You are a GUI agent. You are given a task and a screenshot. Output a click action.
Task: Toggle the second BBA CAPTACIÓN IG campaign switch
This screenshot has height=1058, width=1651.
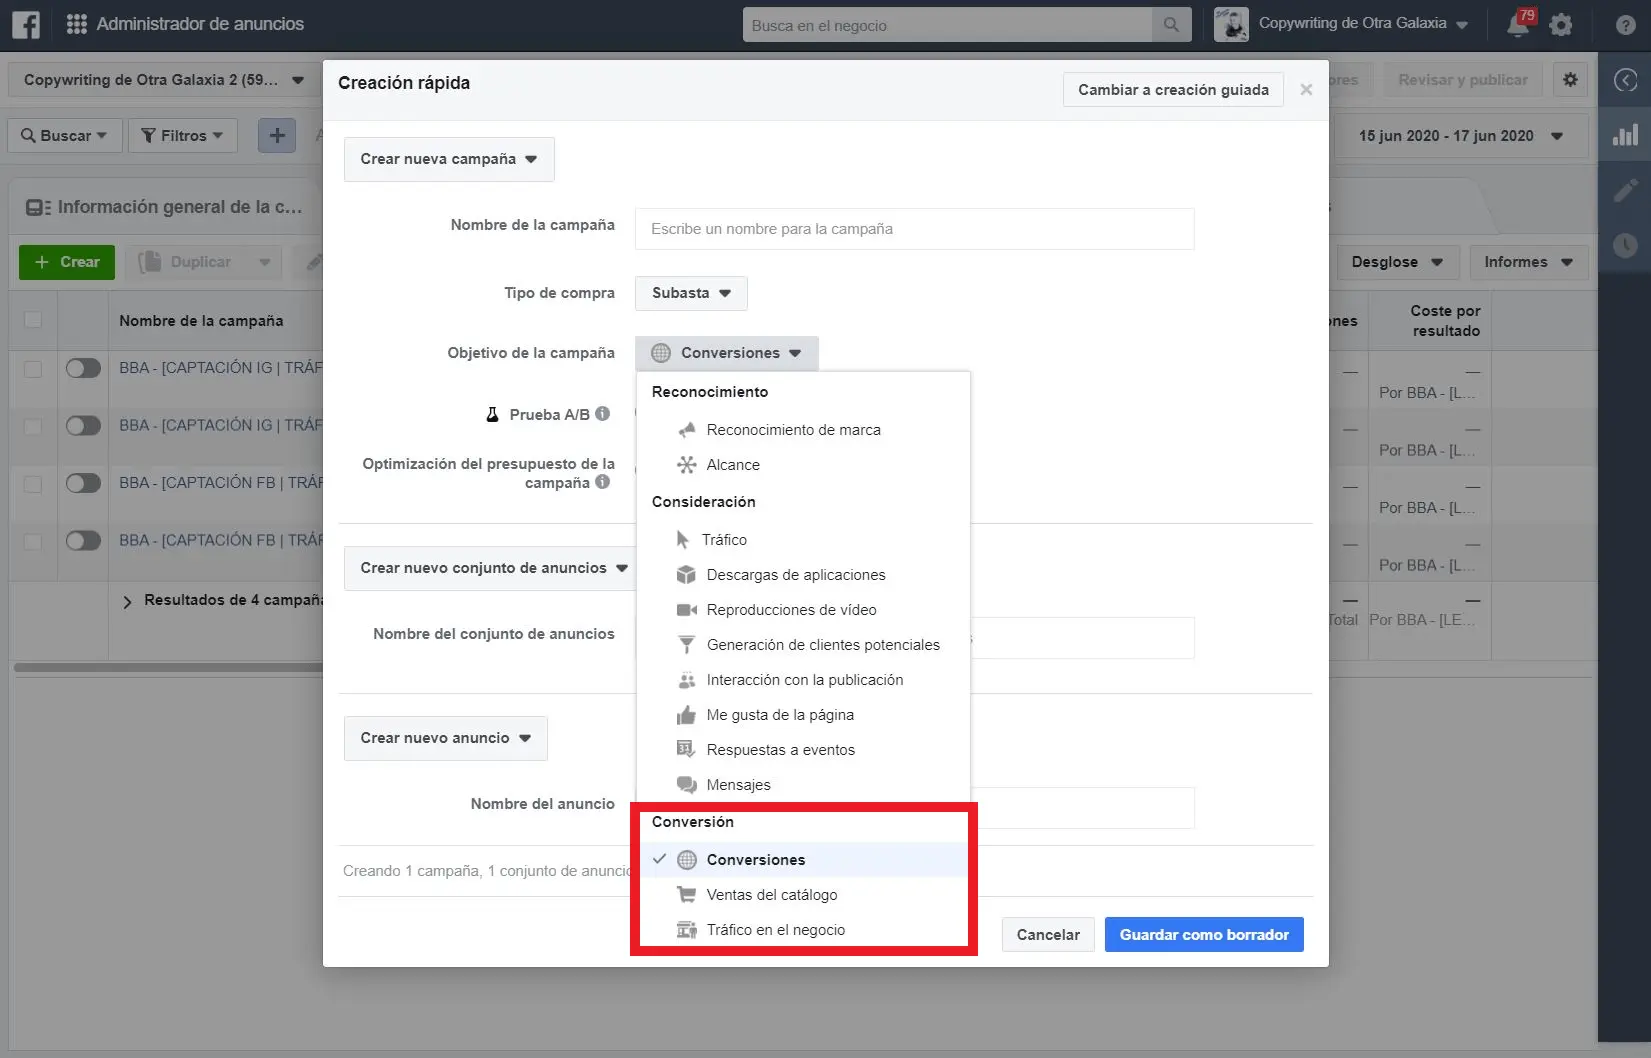83,425
